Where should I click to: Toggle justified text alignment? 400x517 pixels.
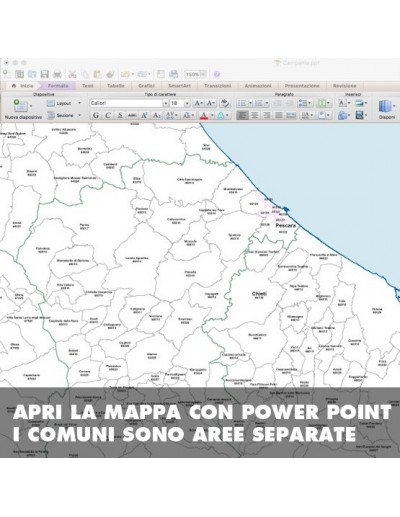coord(279,115)
